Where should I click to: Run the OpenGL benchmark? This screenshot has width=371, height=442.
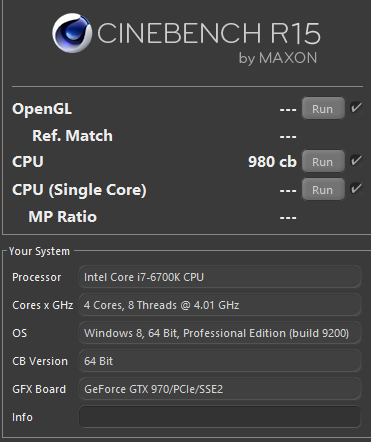click(x=323, y=108)
